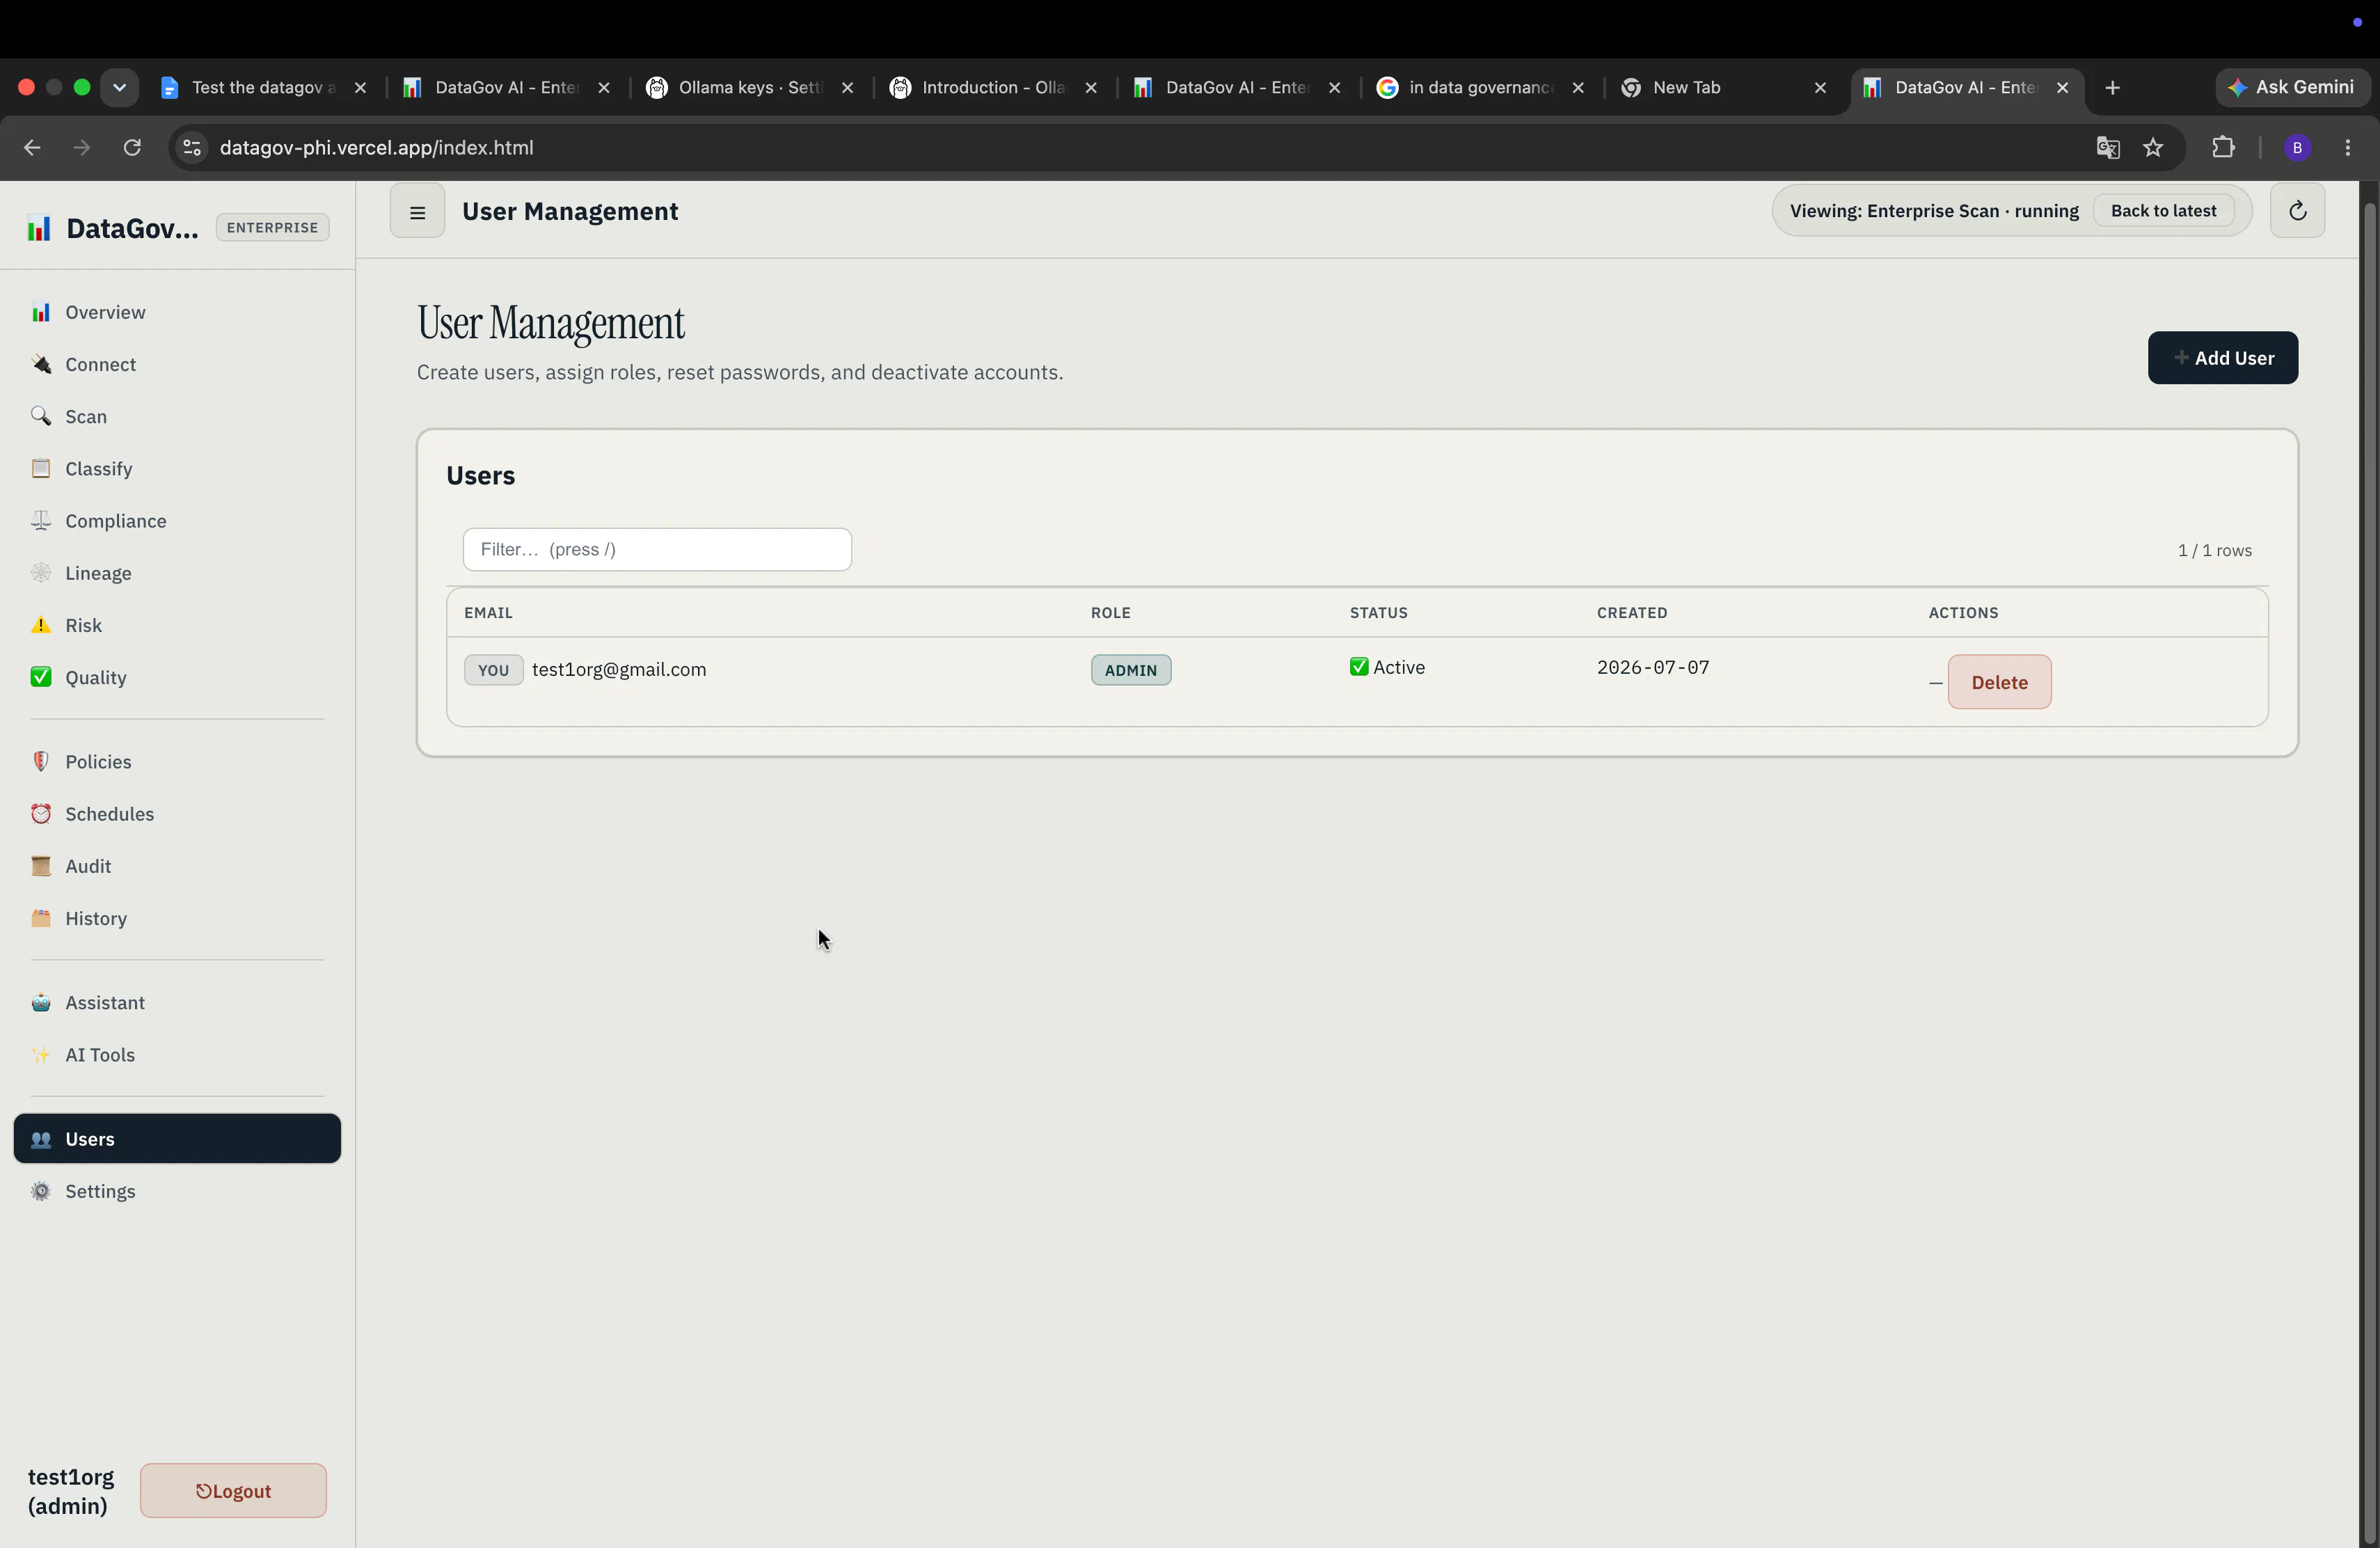Image resolution: width=2380 pixels, height=1548 pixels.
Task: Expand the tab search dropdown arrow
Action: 119,87
